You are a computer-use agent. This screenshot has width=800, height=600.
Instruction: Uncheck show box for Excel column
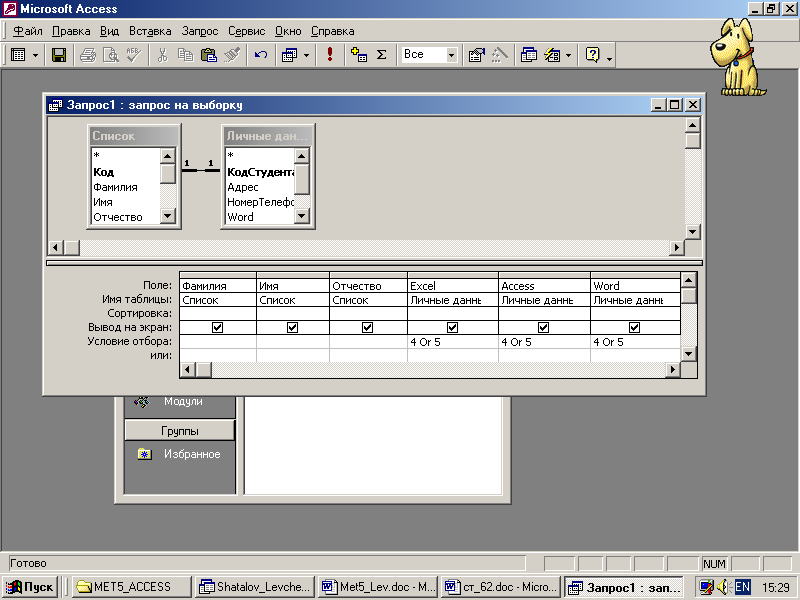(x=453, y=328)
